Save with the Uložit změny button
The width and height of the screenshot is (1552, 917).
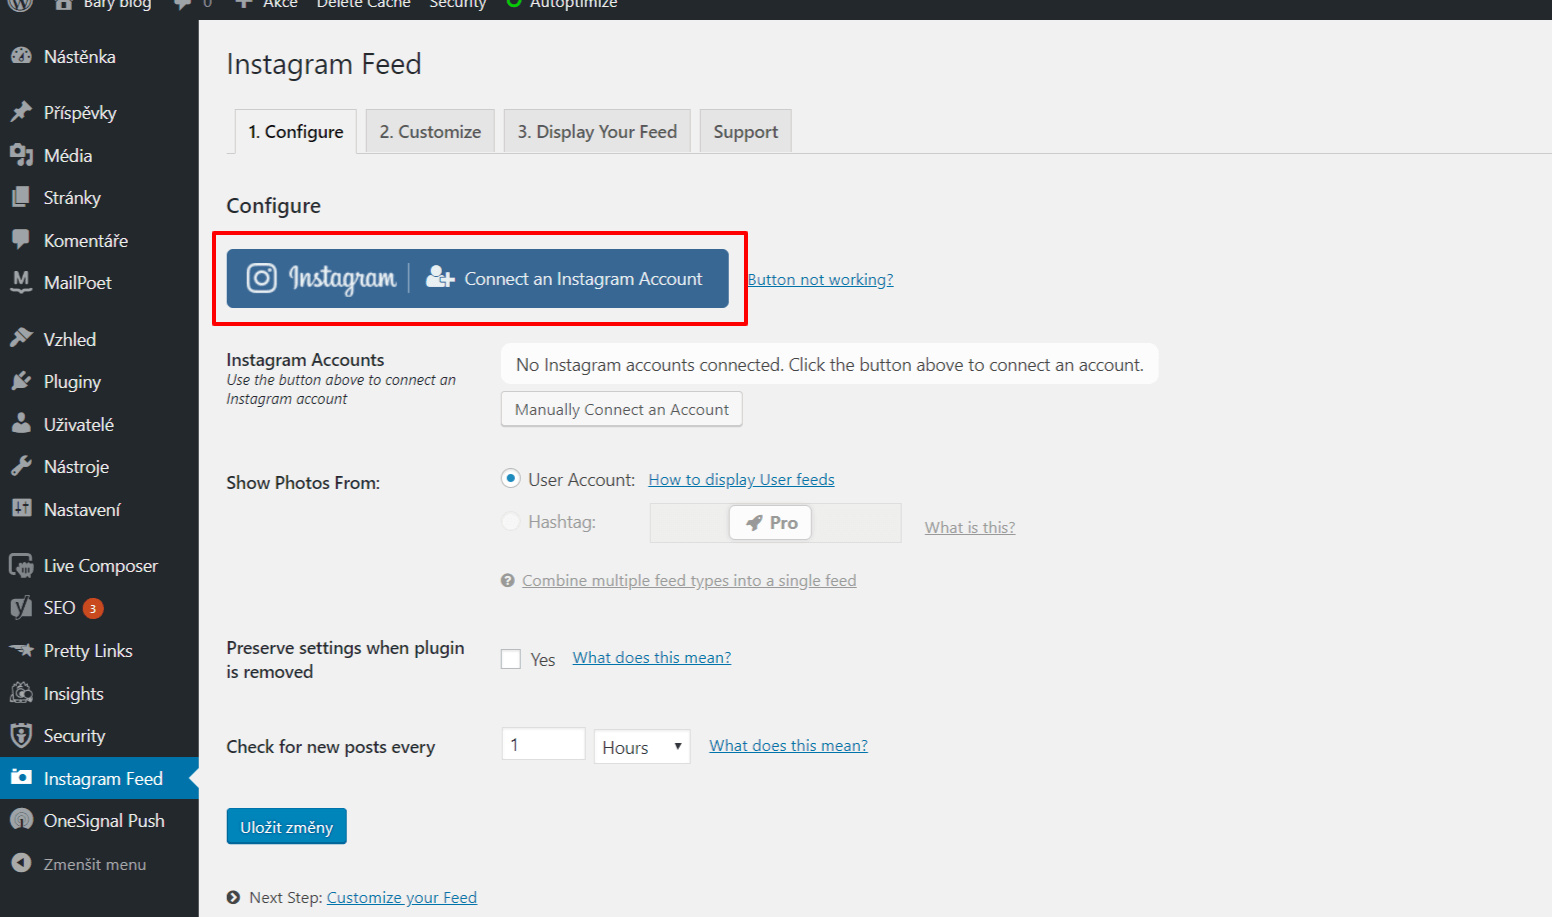point(287,826)
